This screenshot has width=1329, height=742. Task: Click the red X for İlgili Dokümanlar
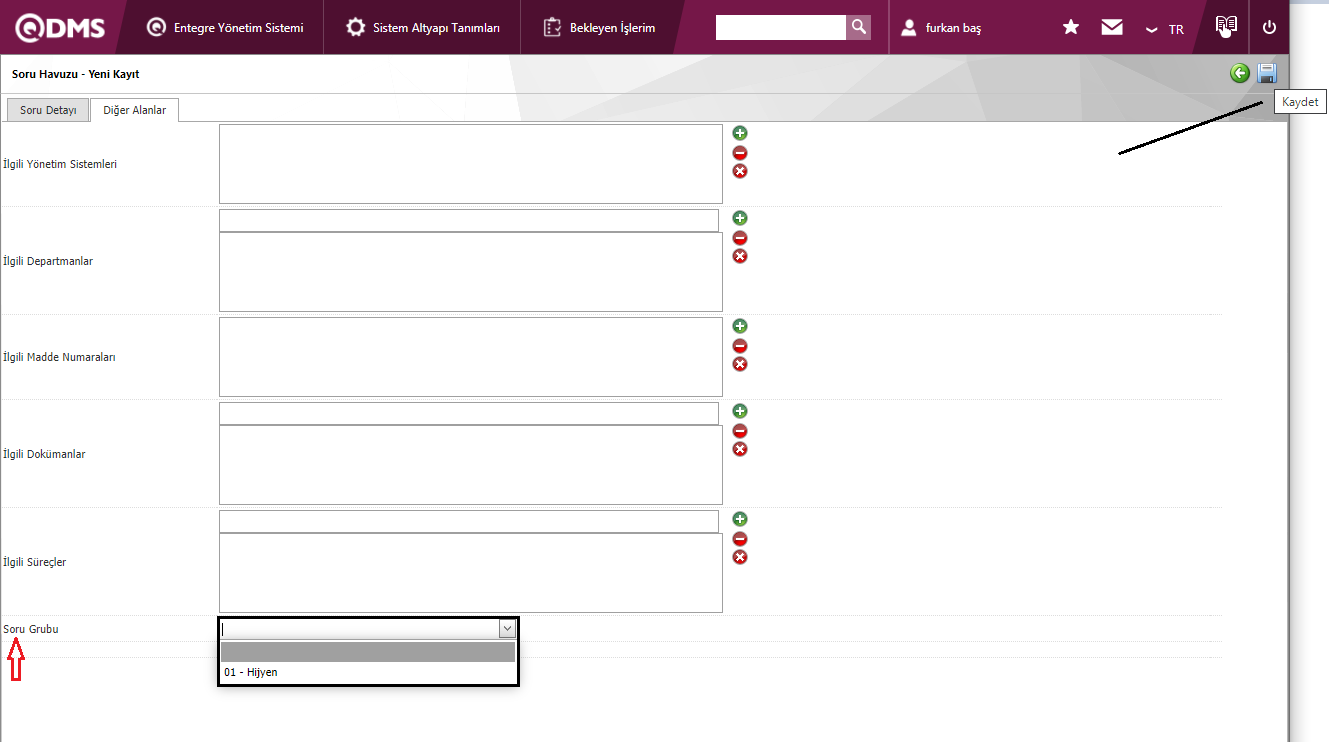point(740,449)
